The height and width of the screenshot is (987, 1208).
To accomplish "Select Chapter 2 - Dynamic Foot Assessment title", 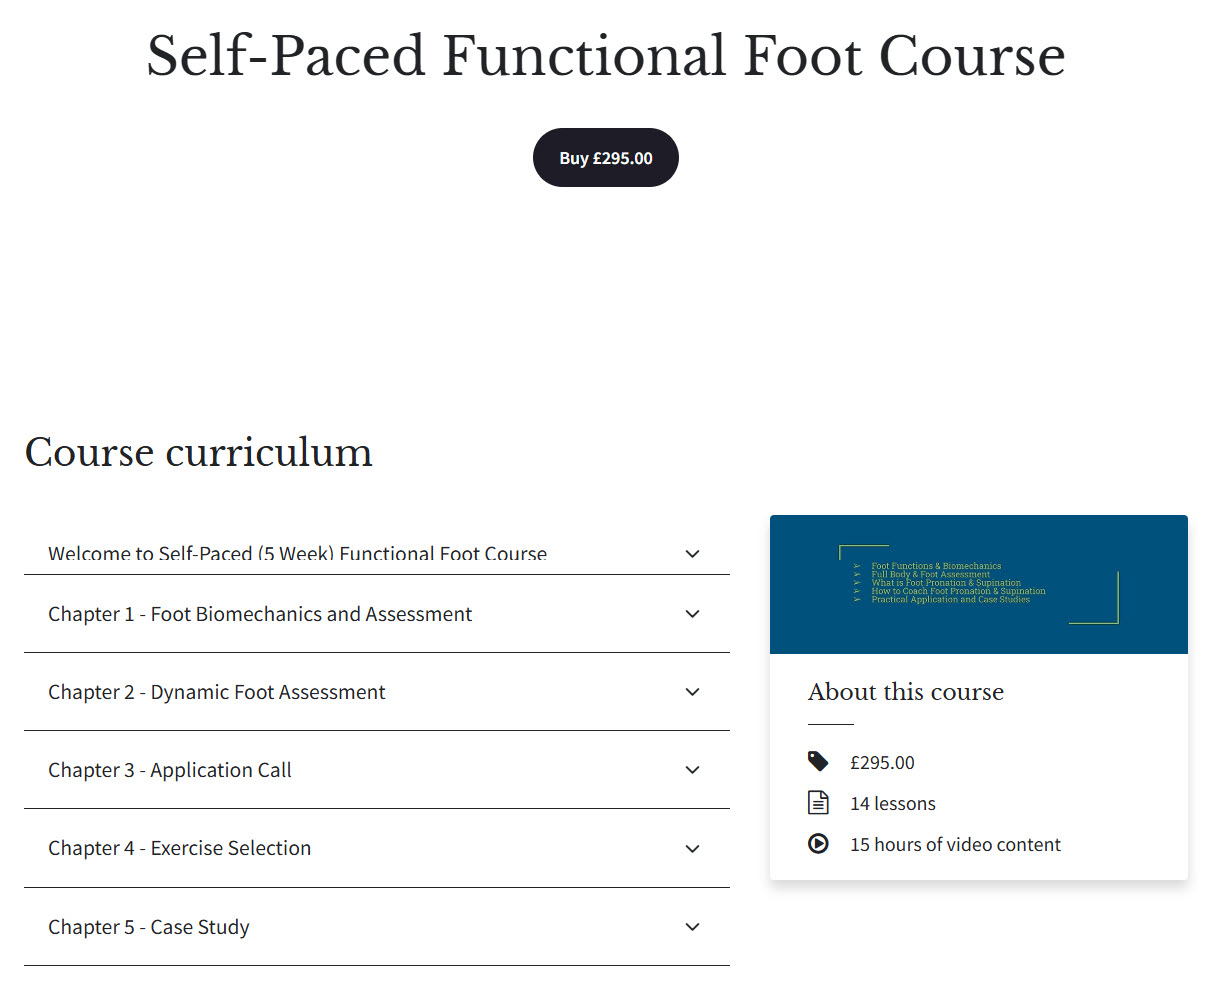I will point(216,692).
